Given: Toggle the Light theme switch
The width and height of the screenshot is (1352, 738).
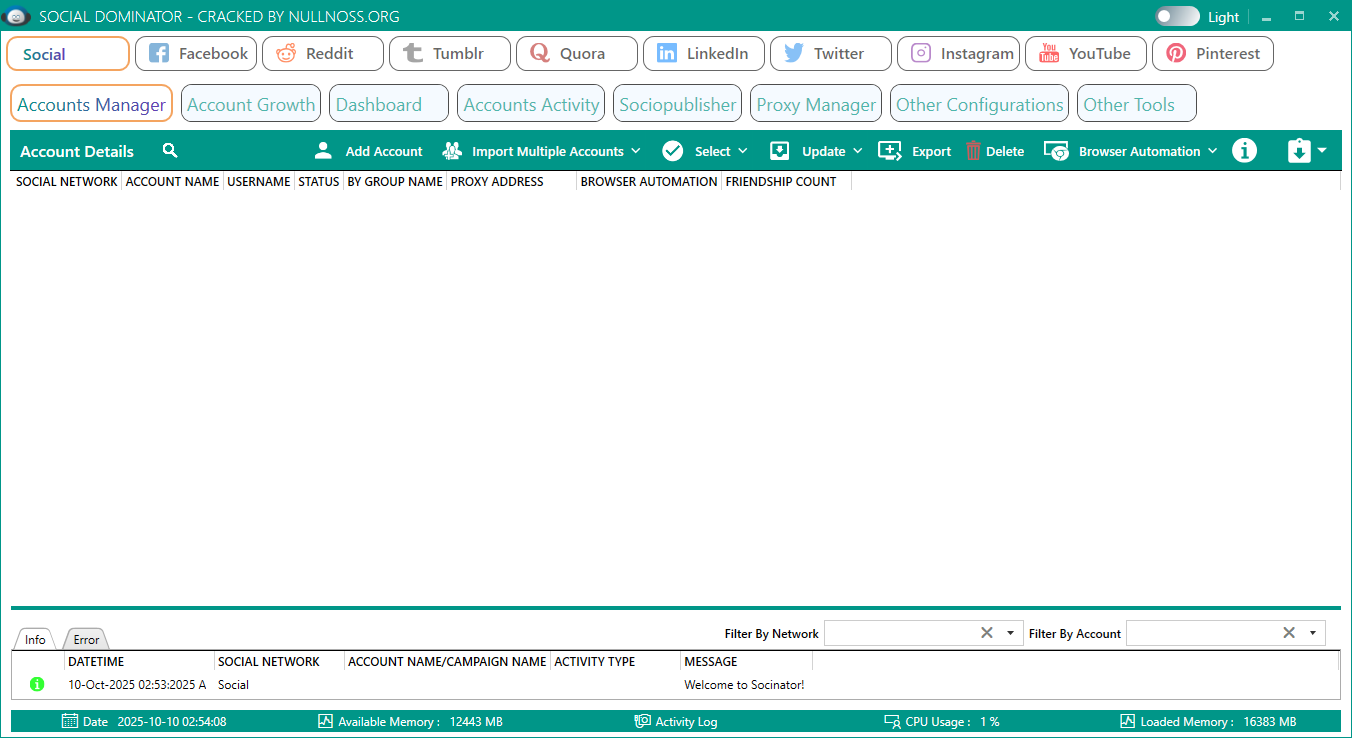Looking at the screenshot, I should pos(1177,17).
